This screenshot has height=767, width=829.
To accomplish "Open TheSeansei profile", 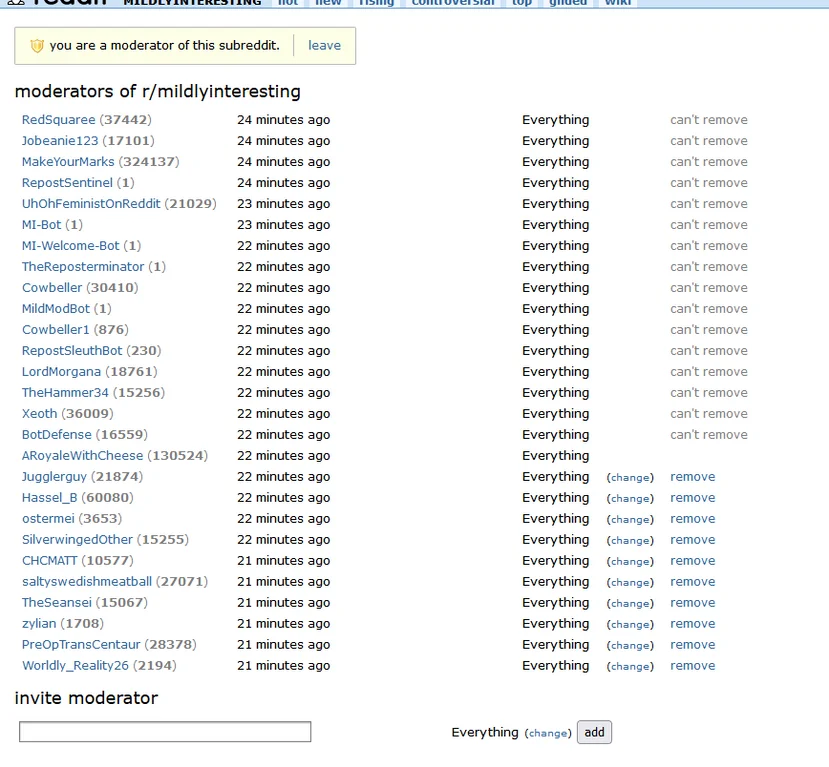I will coord(57,603).
